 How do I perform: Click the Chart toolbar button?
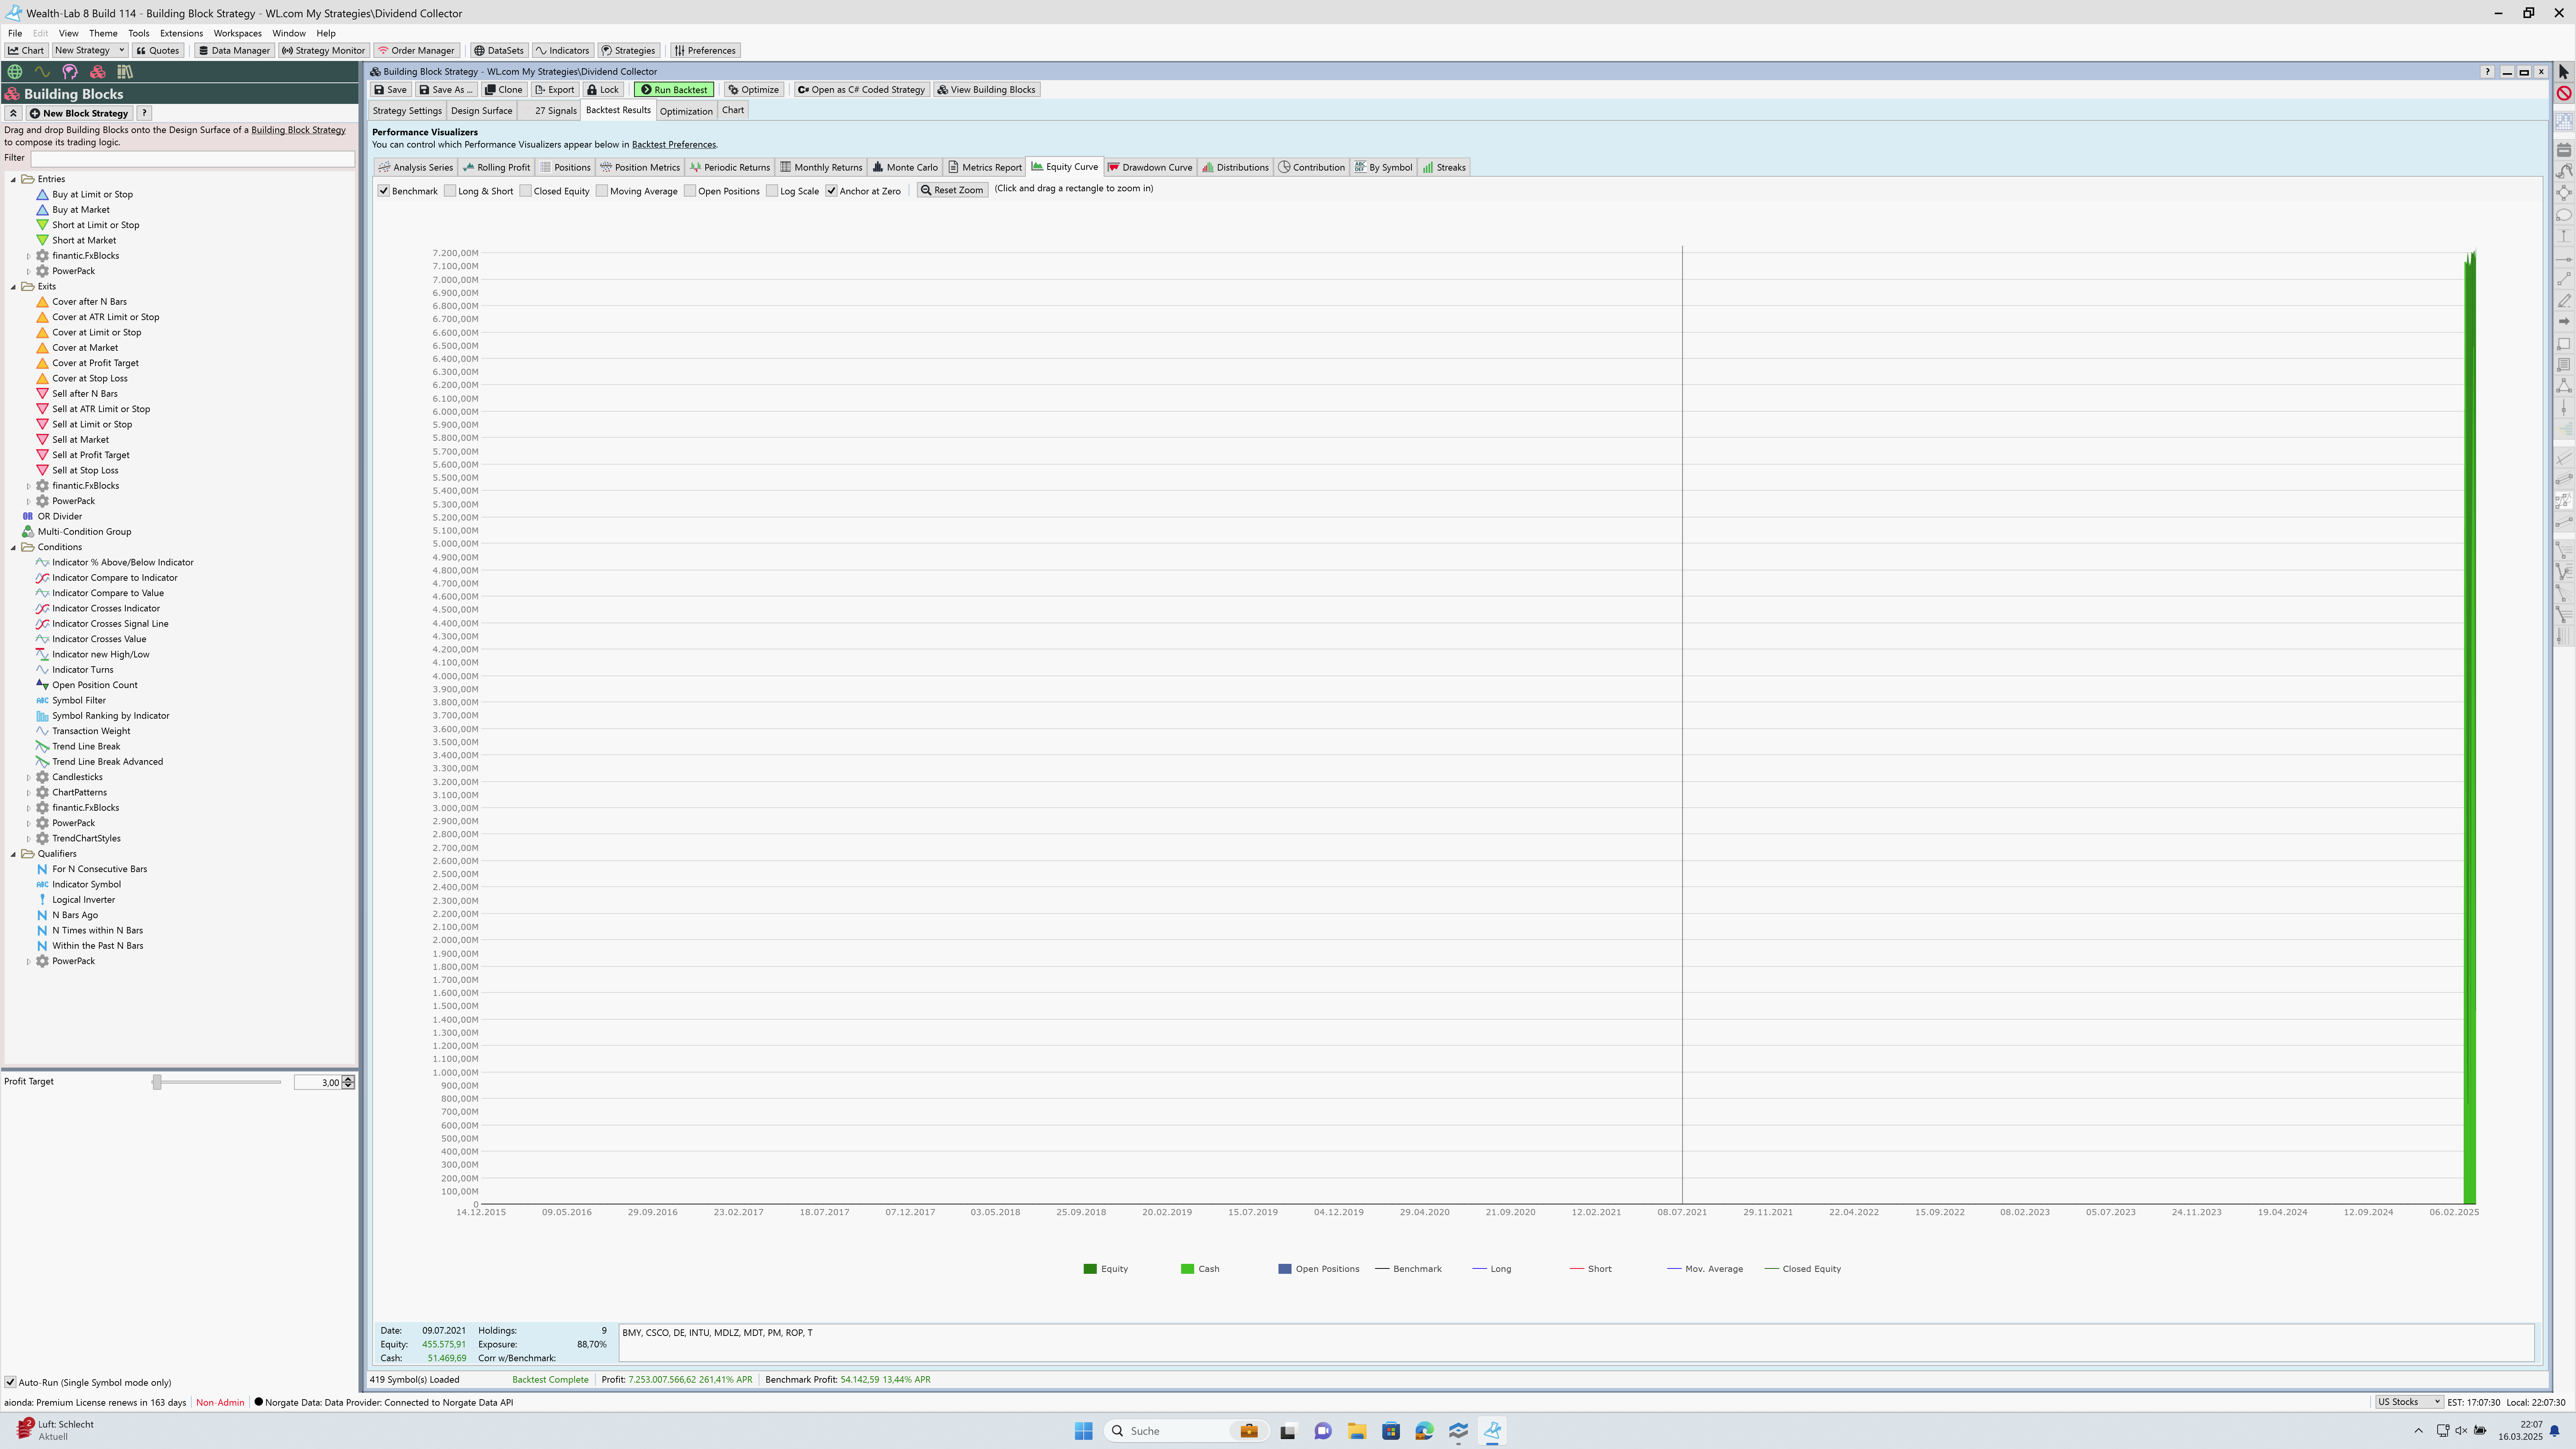click(x=26, y=50)
